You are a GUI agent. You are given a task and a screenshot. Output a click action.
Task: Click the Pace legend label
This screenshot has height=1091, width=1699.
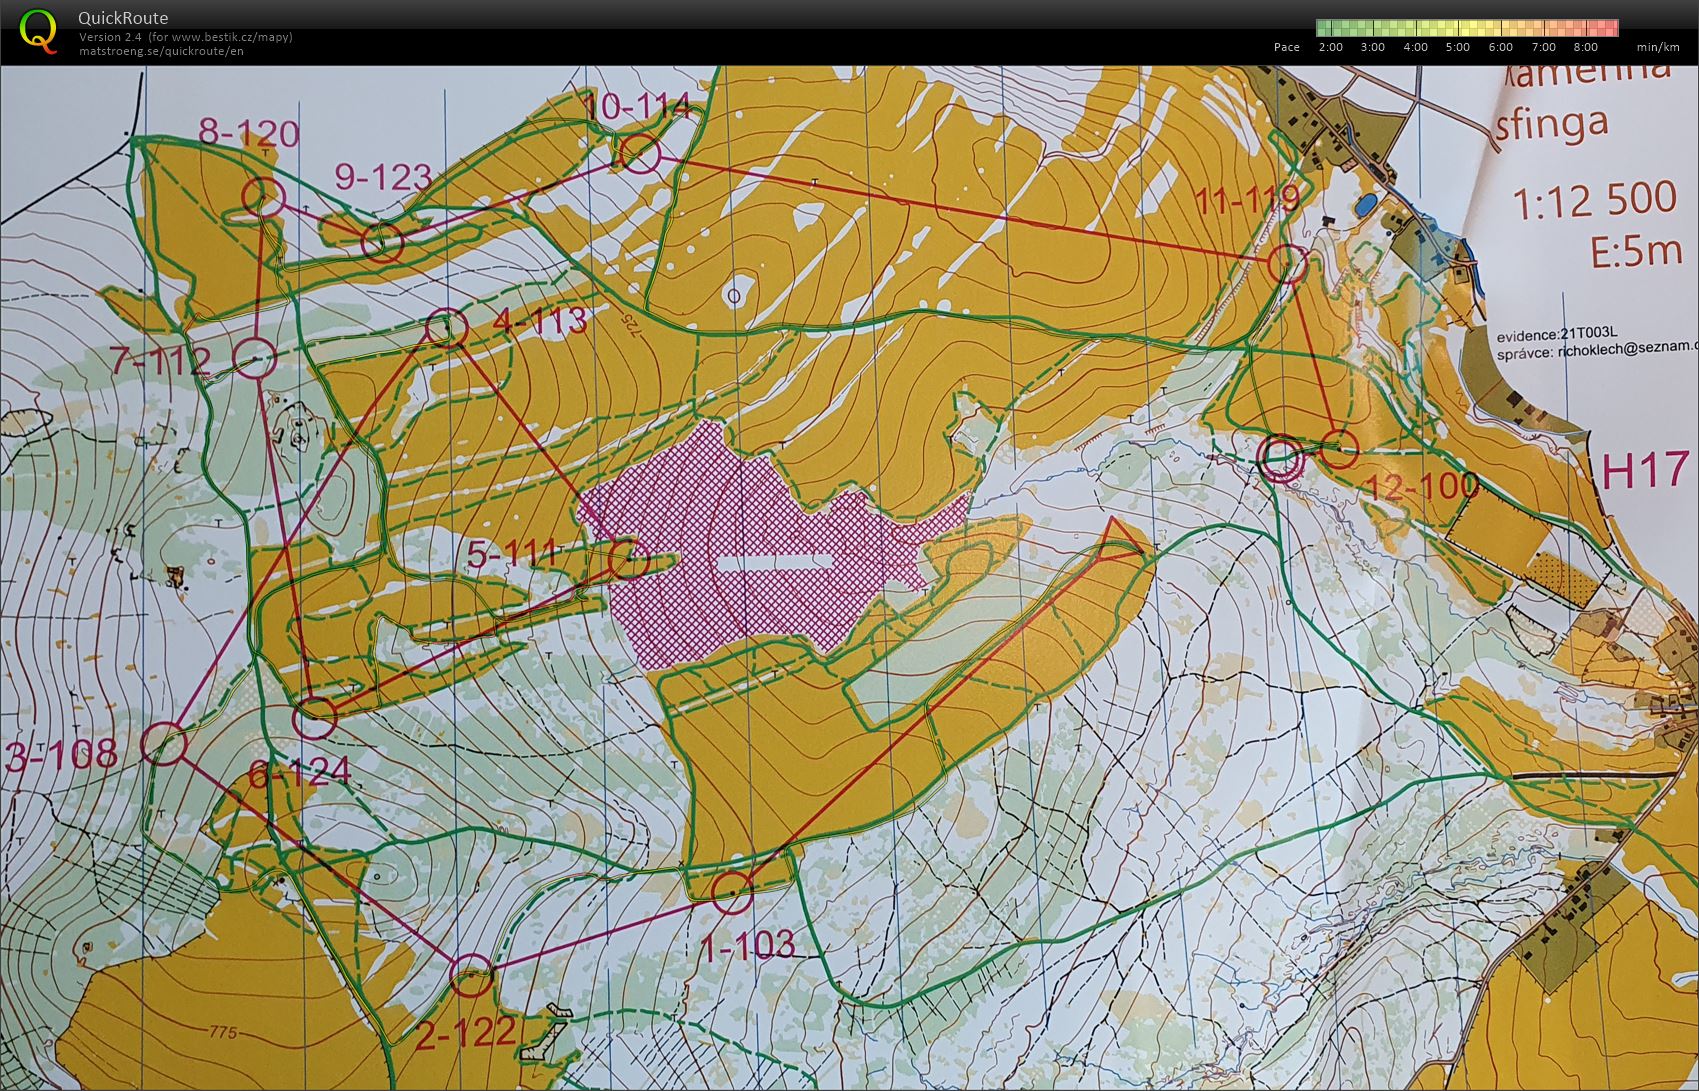pyautogui.click(x=1286, y=47)
